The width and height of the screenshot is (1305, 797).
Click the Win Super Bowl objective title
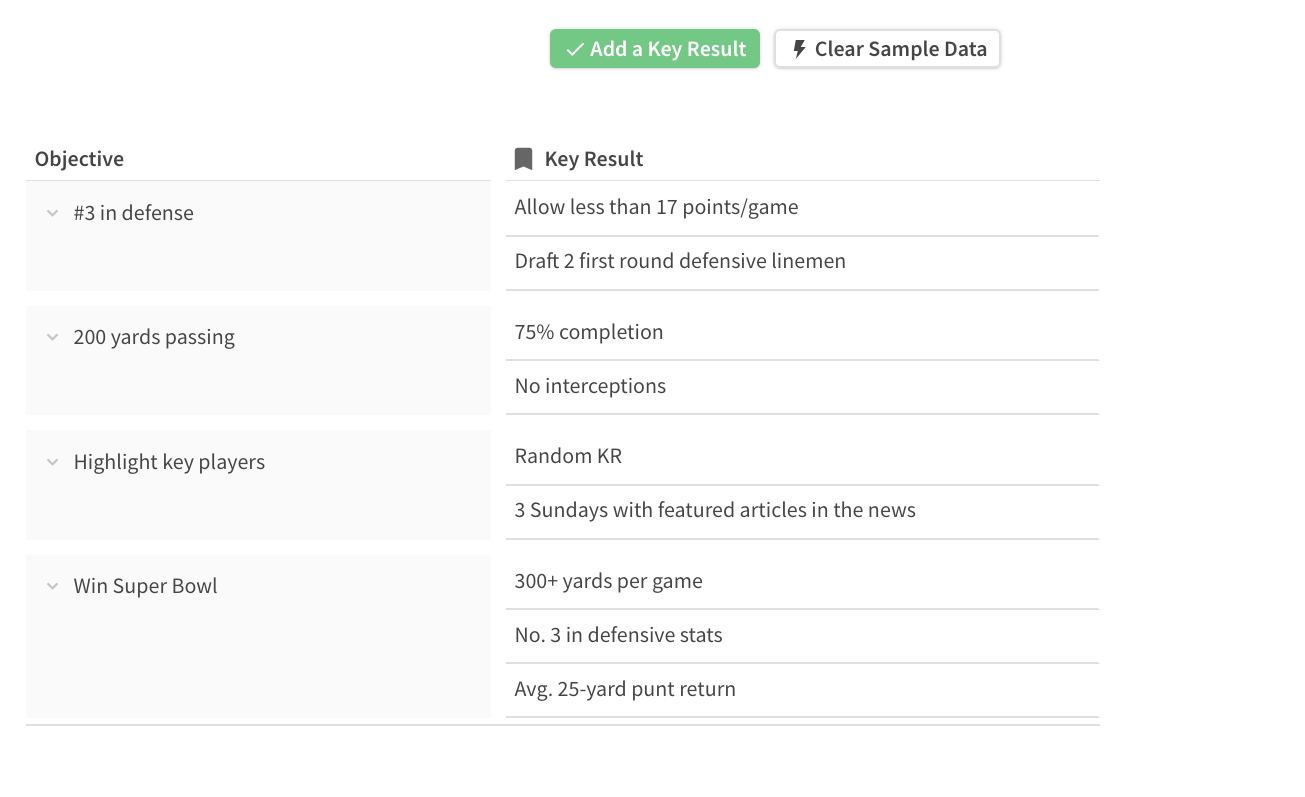[x=145, y=586]
